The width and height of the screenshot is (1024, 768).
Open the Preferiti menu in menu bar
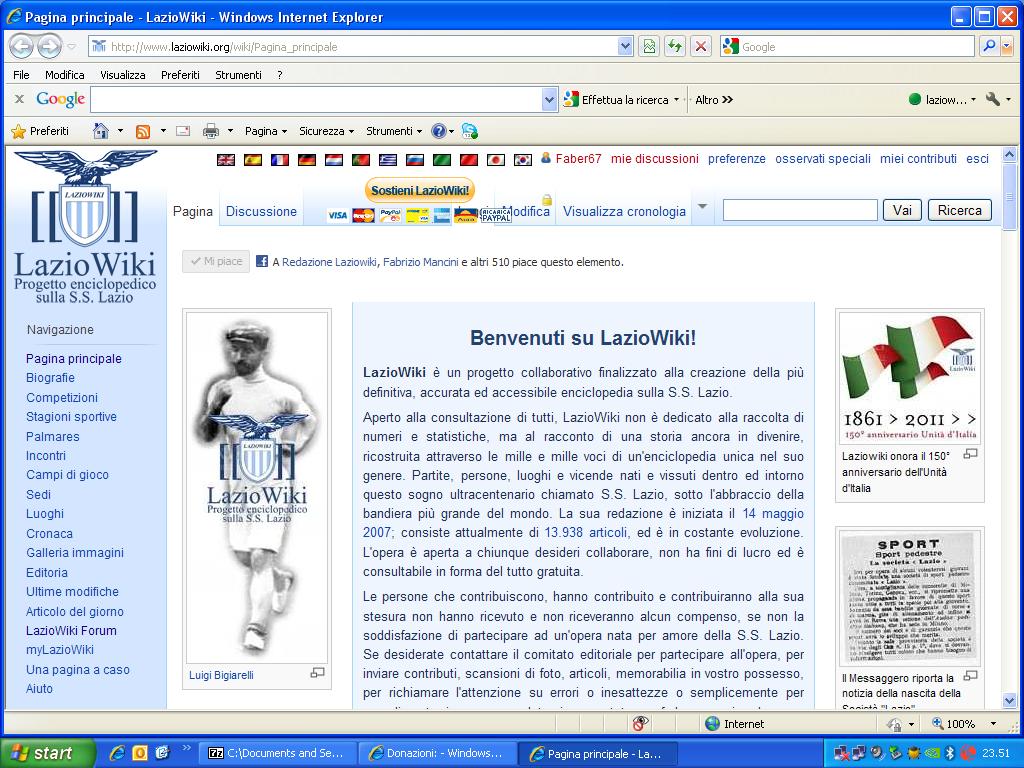tap(180, 75)
